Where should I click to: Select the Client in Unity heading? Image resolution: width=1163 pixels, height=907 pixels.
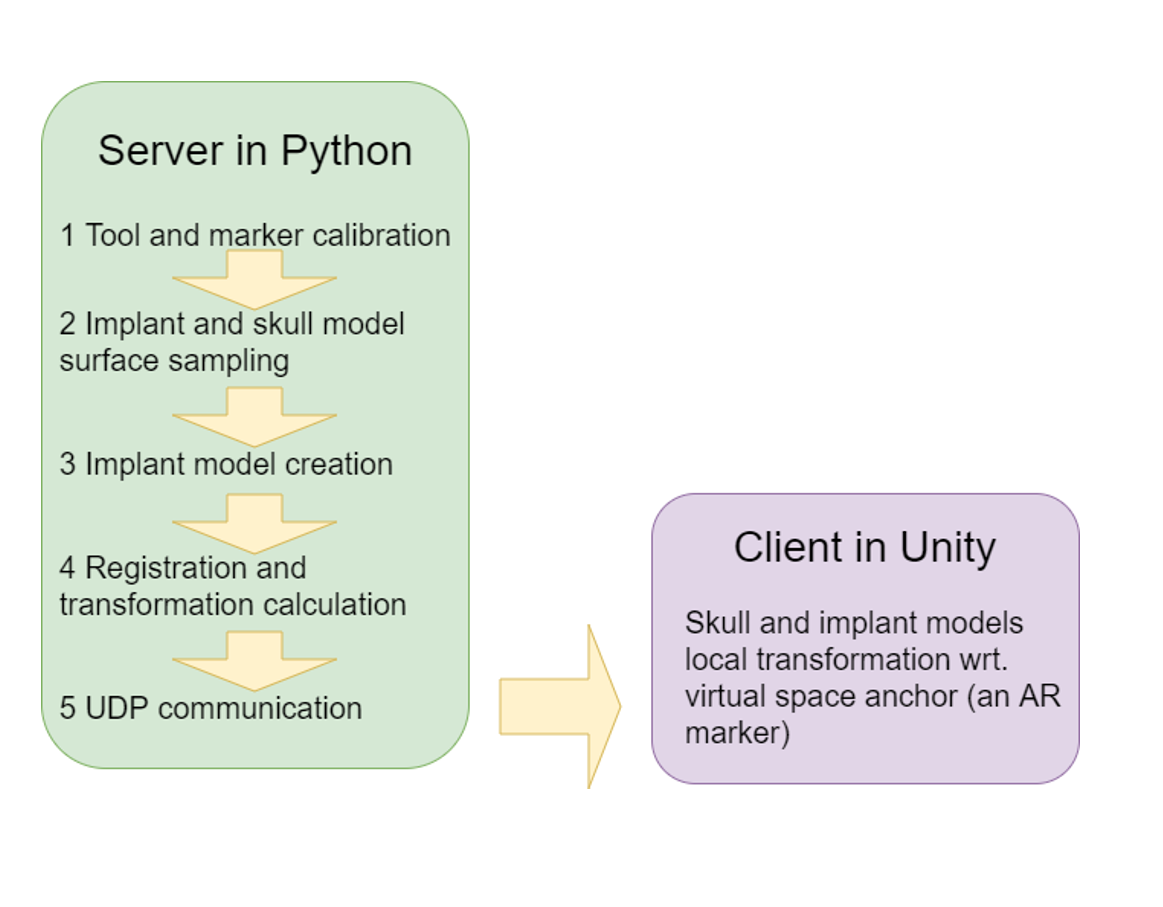(x=864, y=547)
